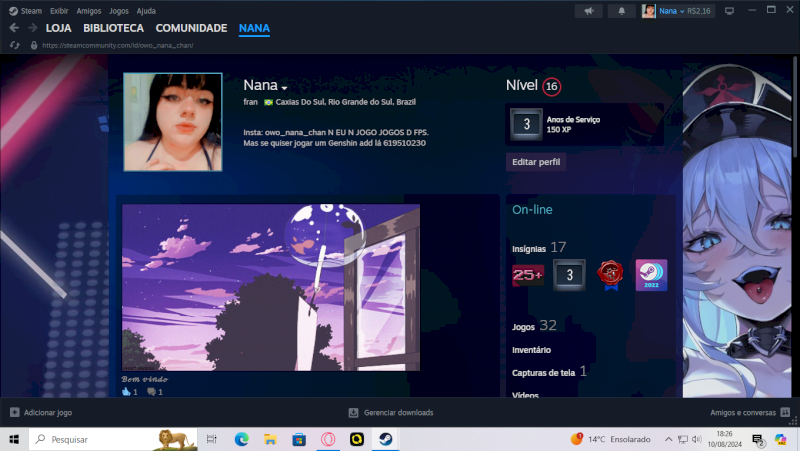Open the Steam 2022 replay badge
Image resolution: width=800 pixels, height=451 pixels.
click(651, 275)
